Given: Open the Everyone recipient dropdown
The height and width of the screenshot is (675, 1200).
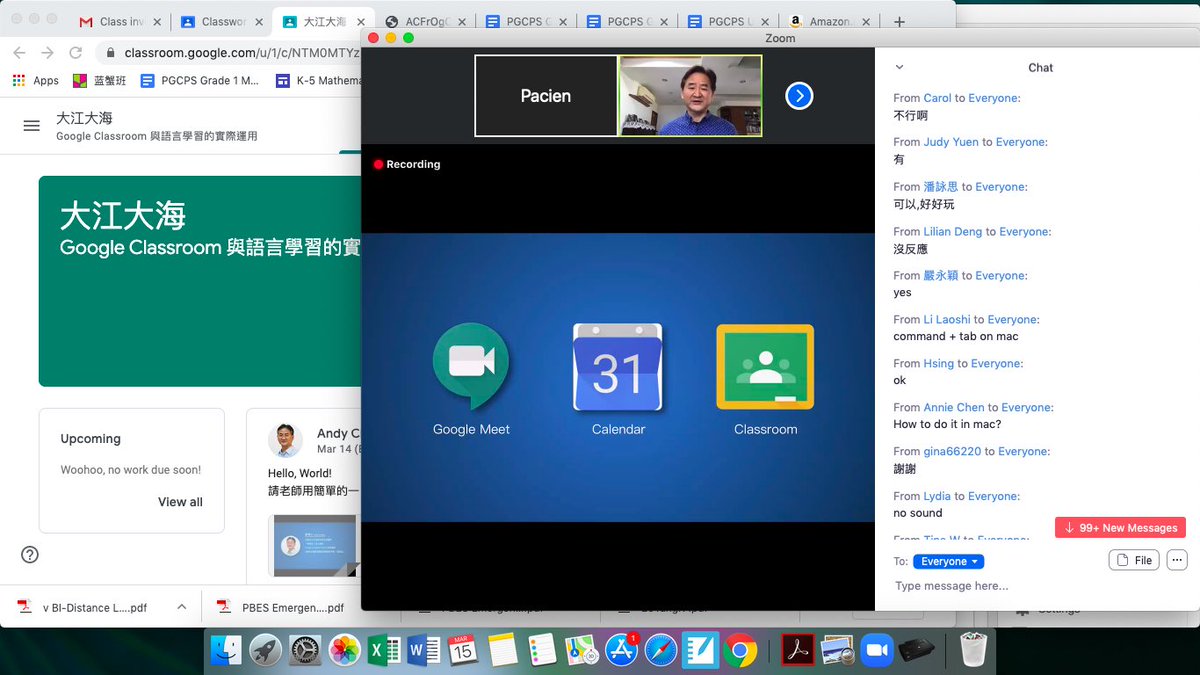Looking at the screenshot, I should pyautogui.click(x=948, y=561).
